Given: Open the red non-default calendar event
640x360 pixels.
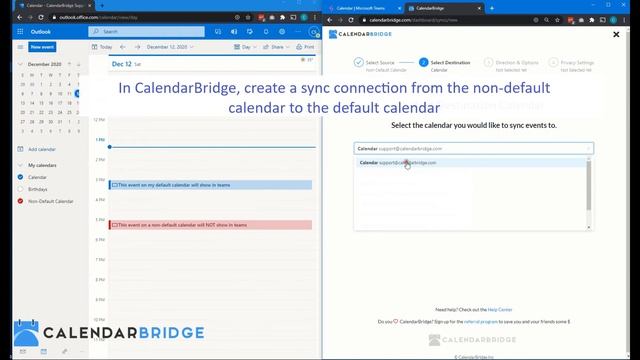Looking at the screenshot, I should click(x=210, y=225).
